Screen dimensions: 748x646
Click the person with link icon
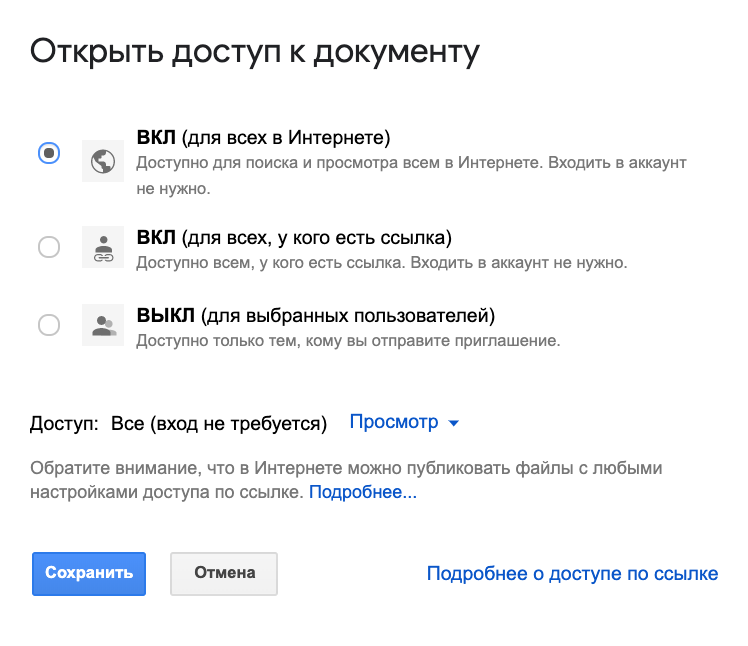click(x=103, y=247)
